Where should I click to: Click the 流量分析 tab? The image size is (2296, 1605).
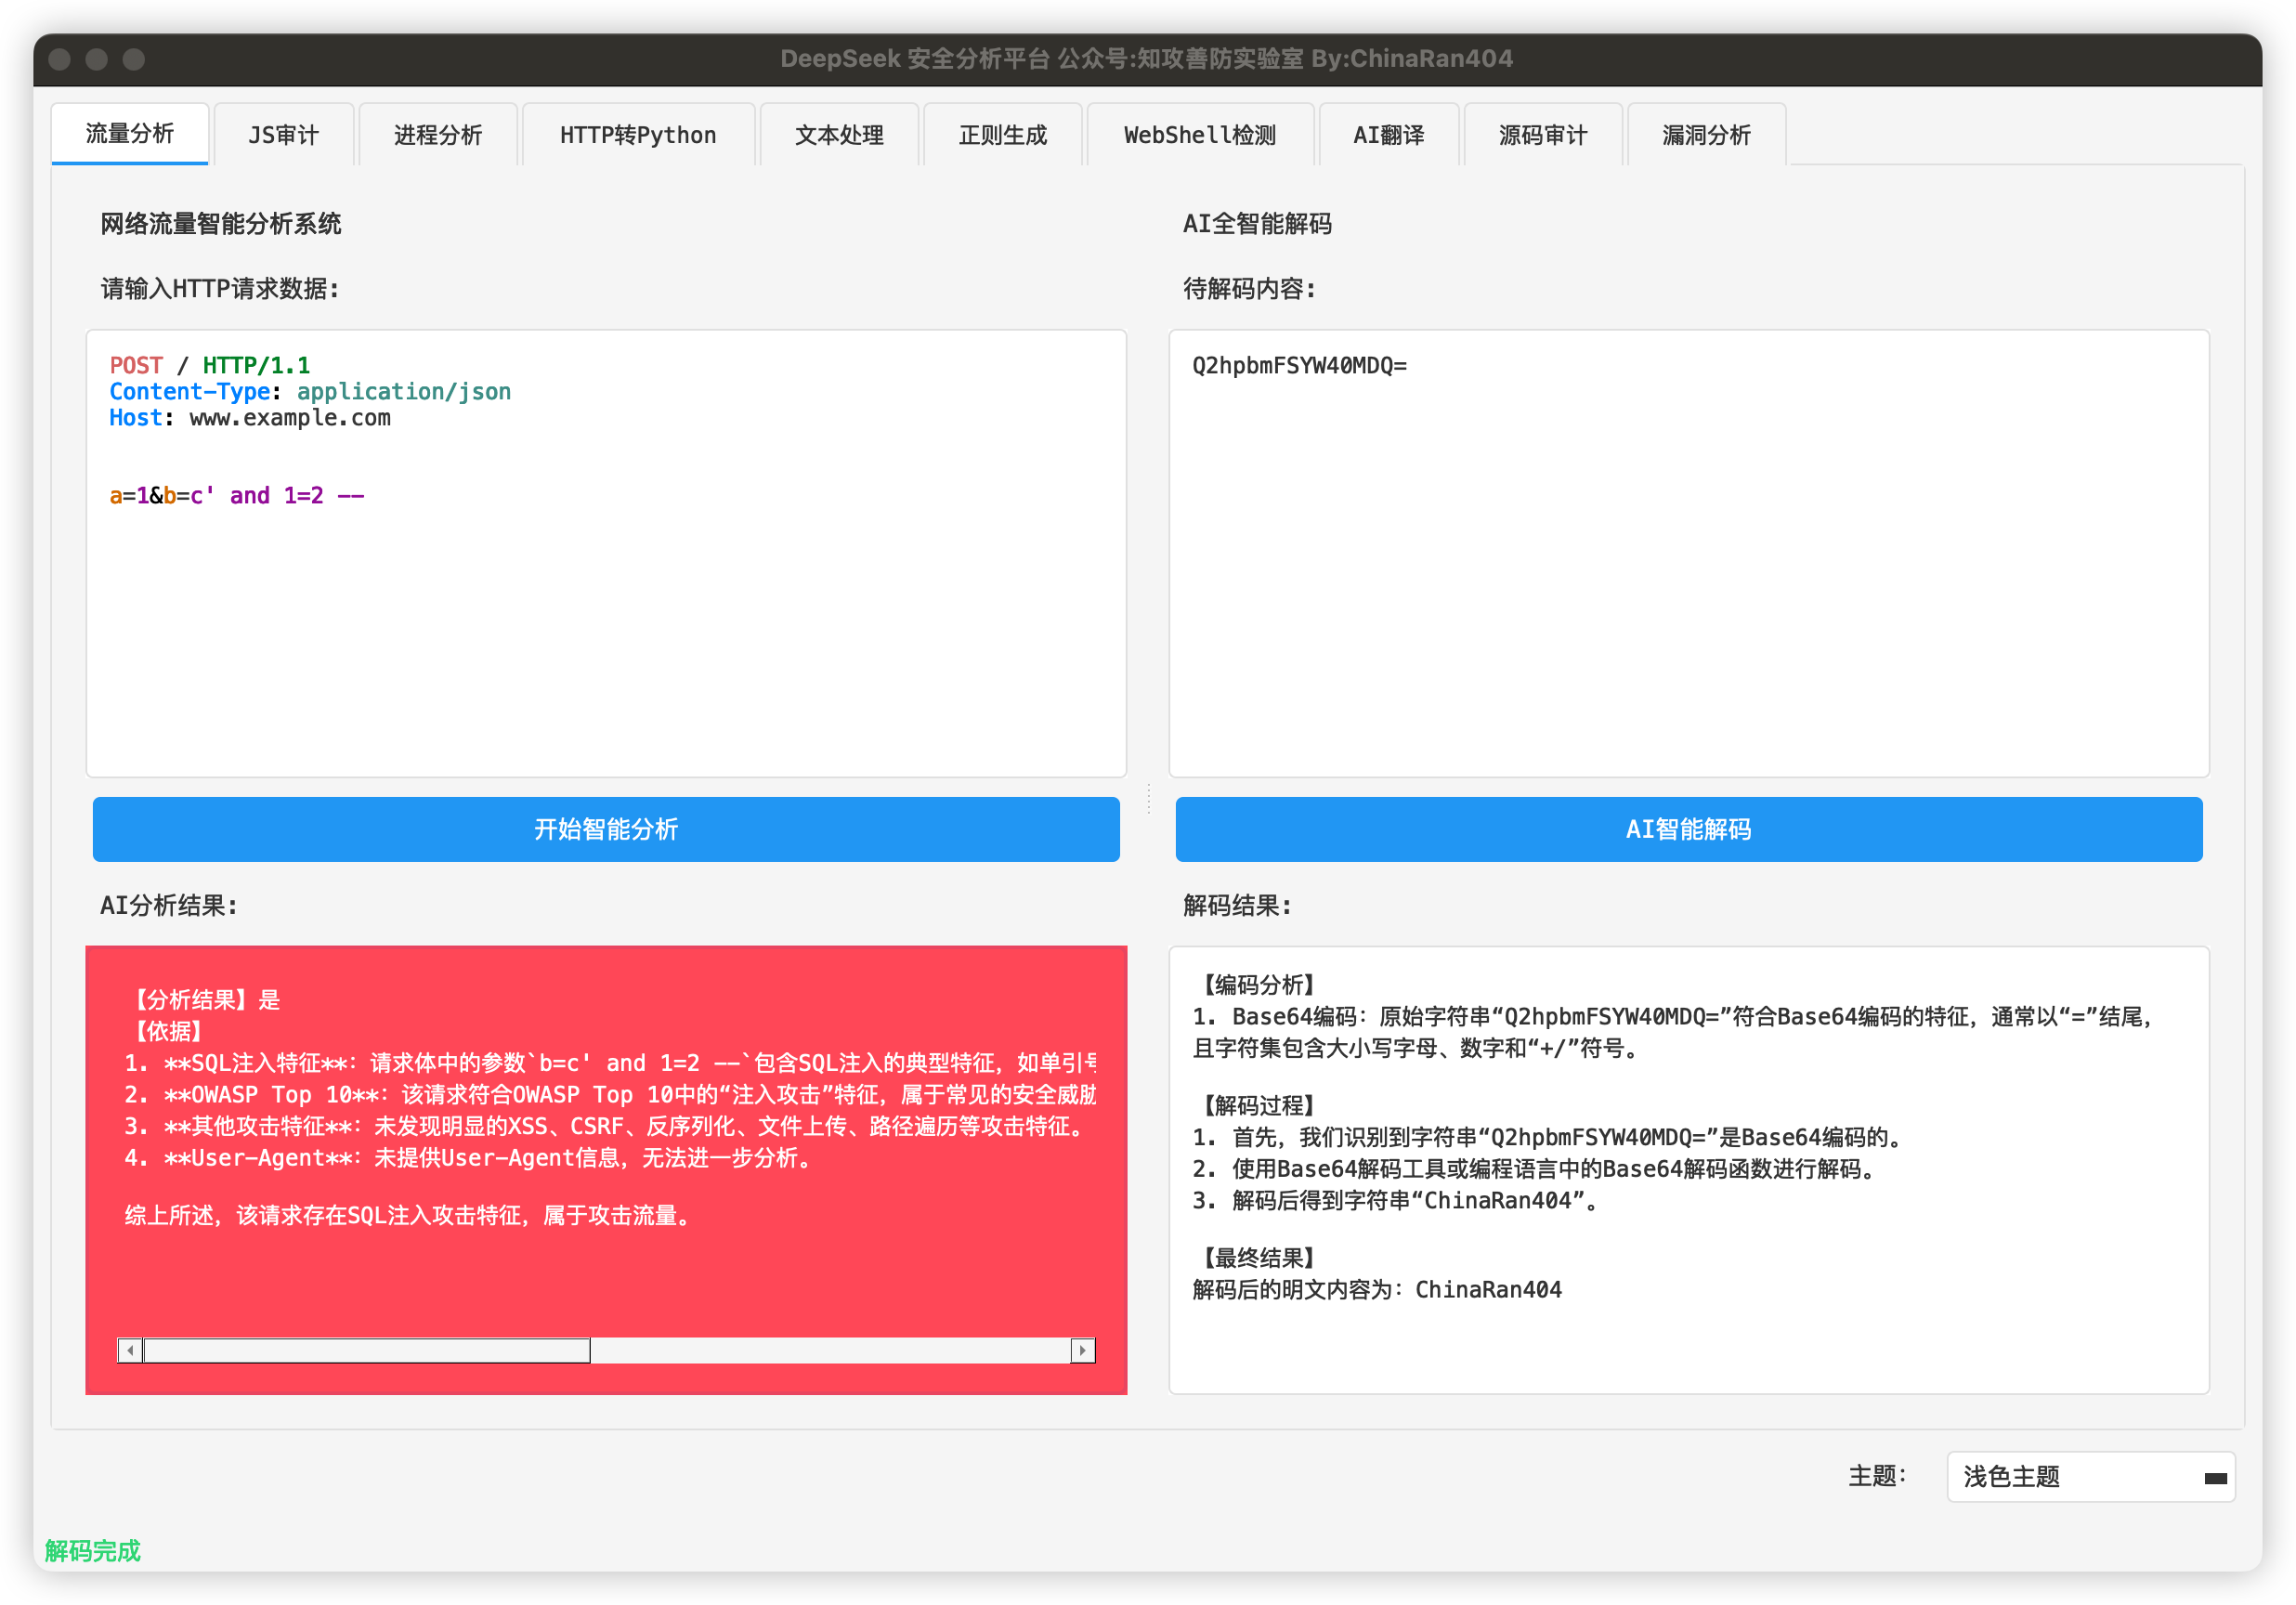pyautogui.click(x=130, y=133)
